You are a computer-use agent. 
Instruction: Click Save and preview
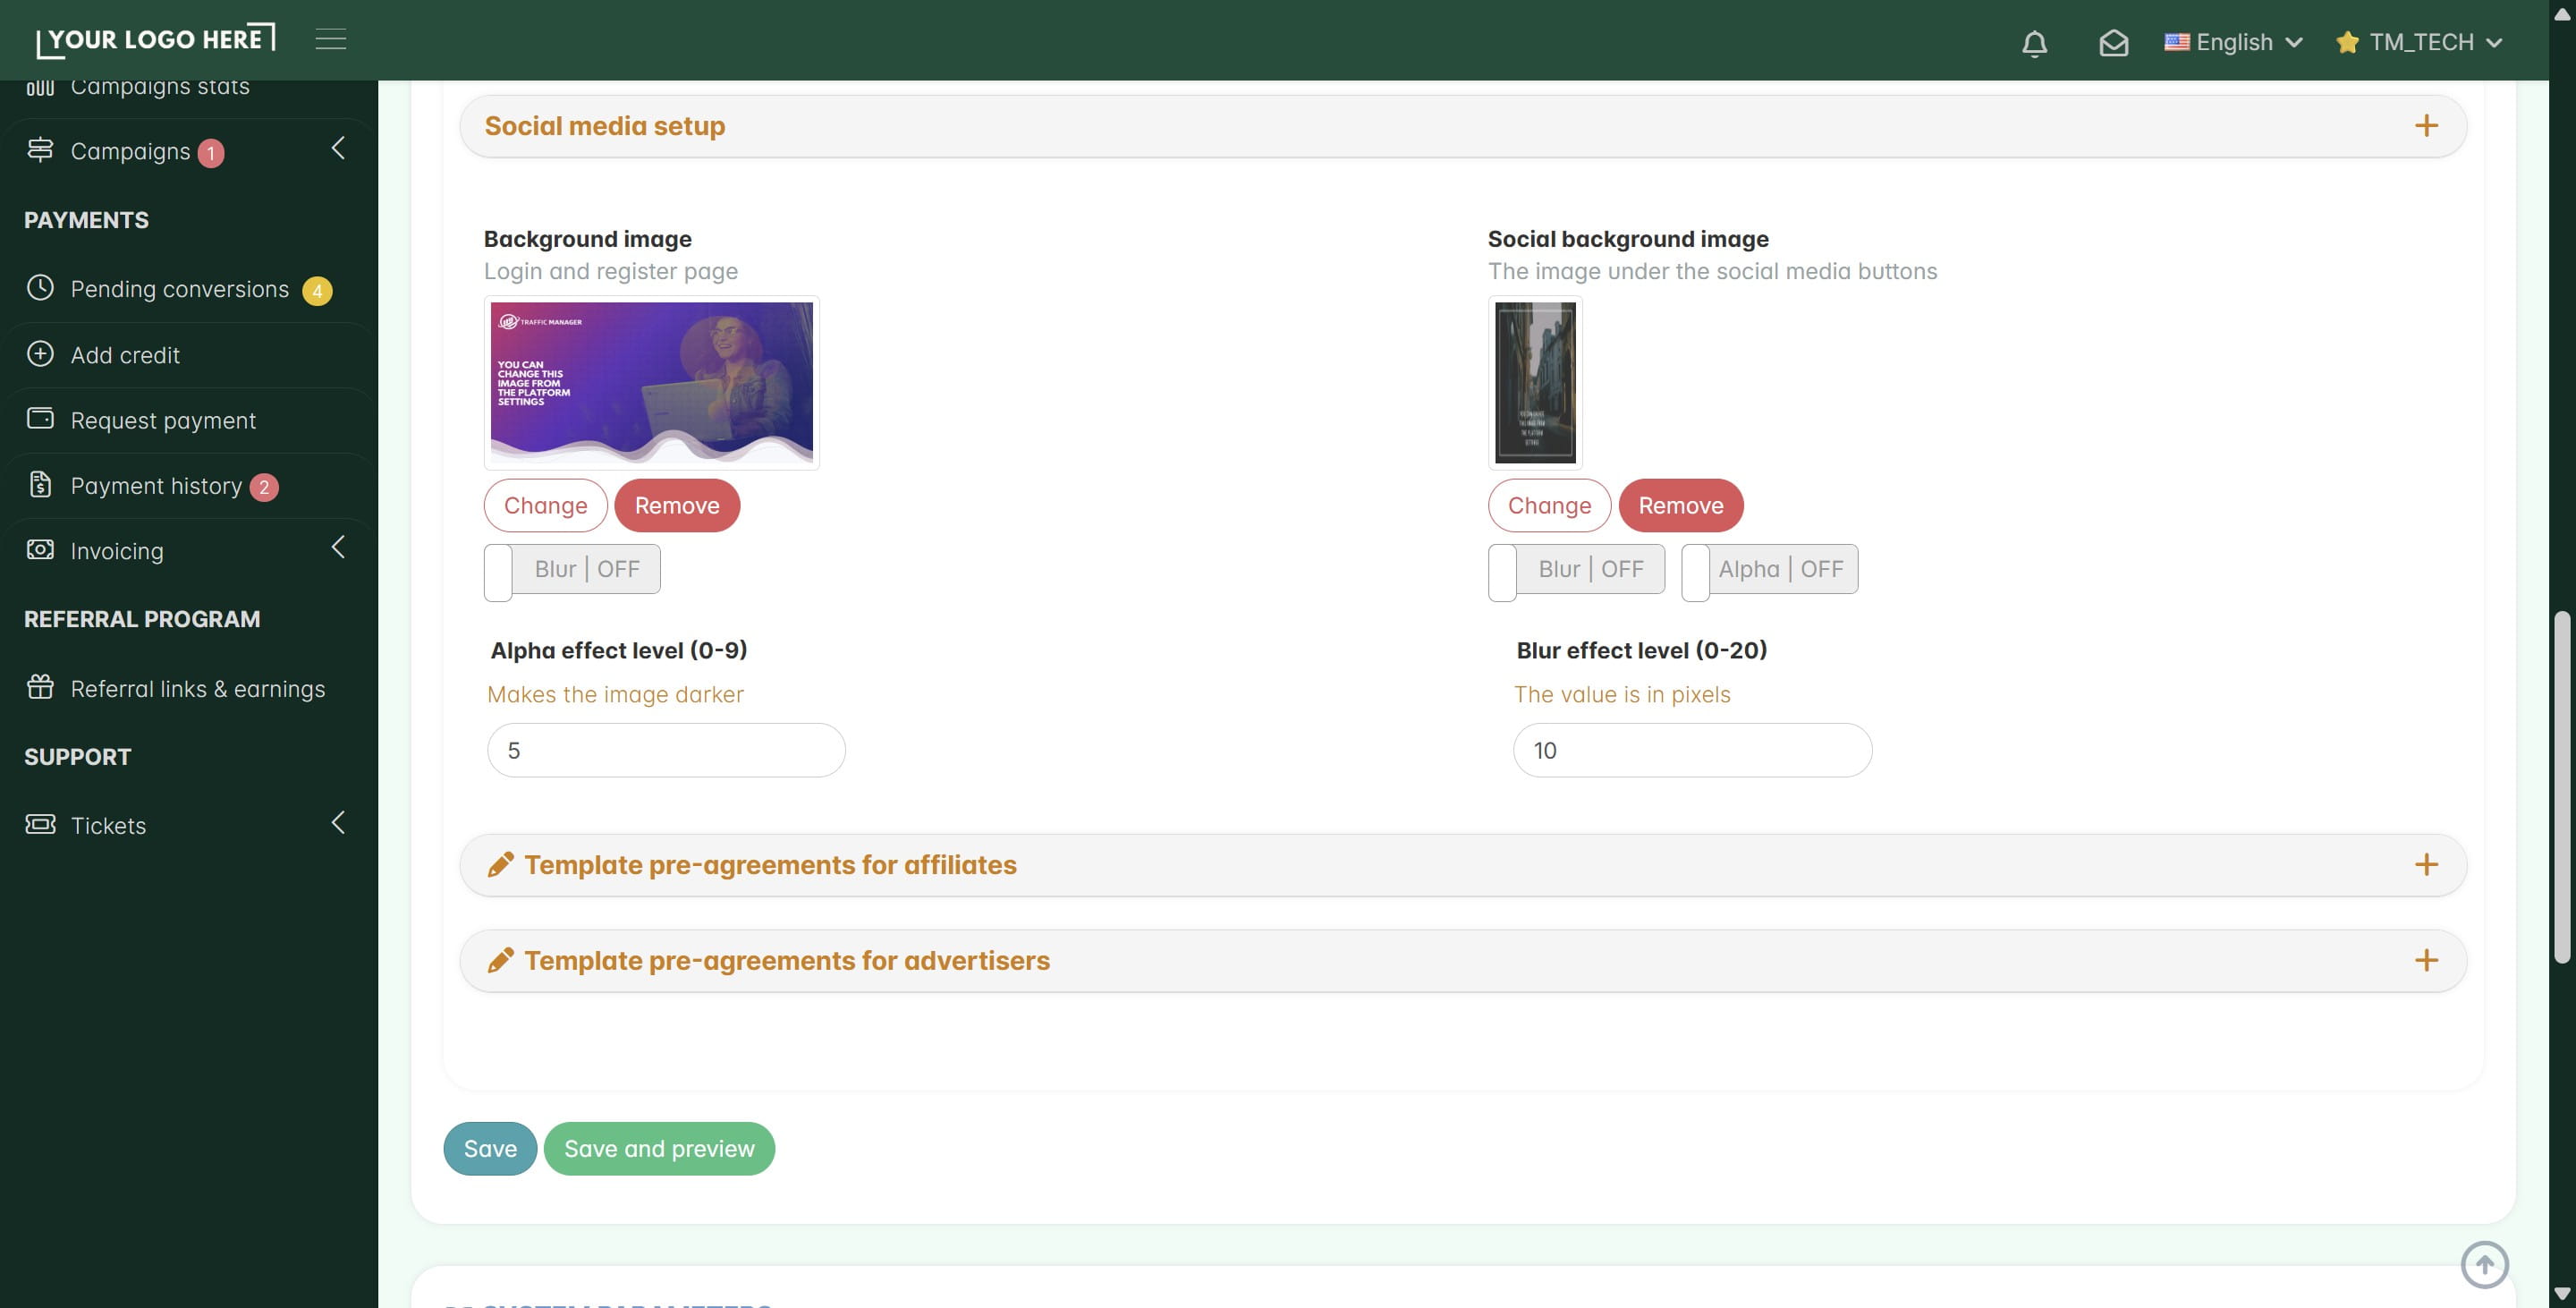pos(659,1149)
